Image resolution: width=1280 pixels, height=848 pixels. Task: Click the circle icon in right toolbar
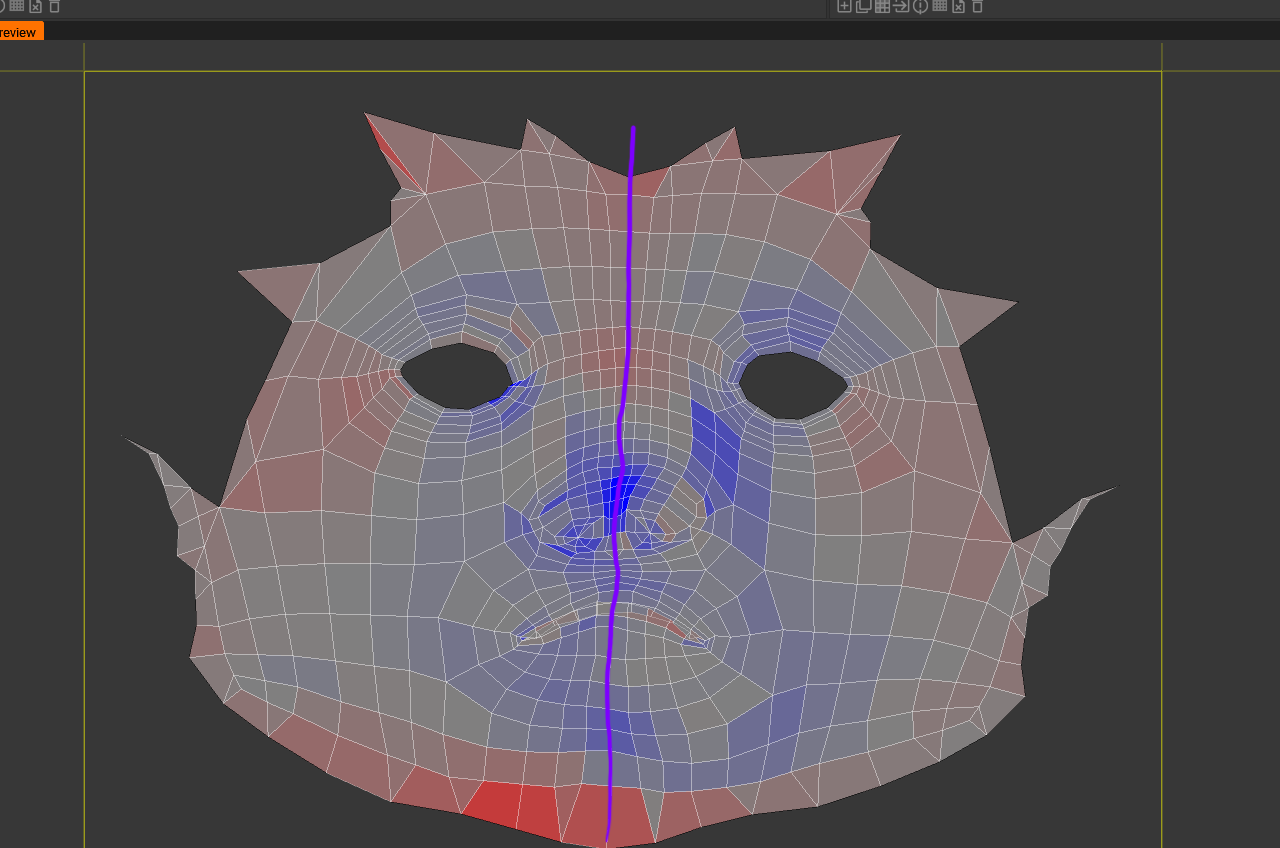coord(920,6)
